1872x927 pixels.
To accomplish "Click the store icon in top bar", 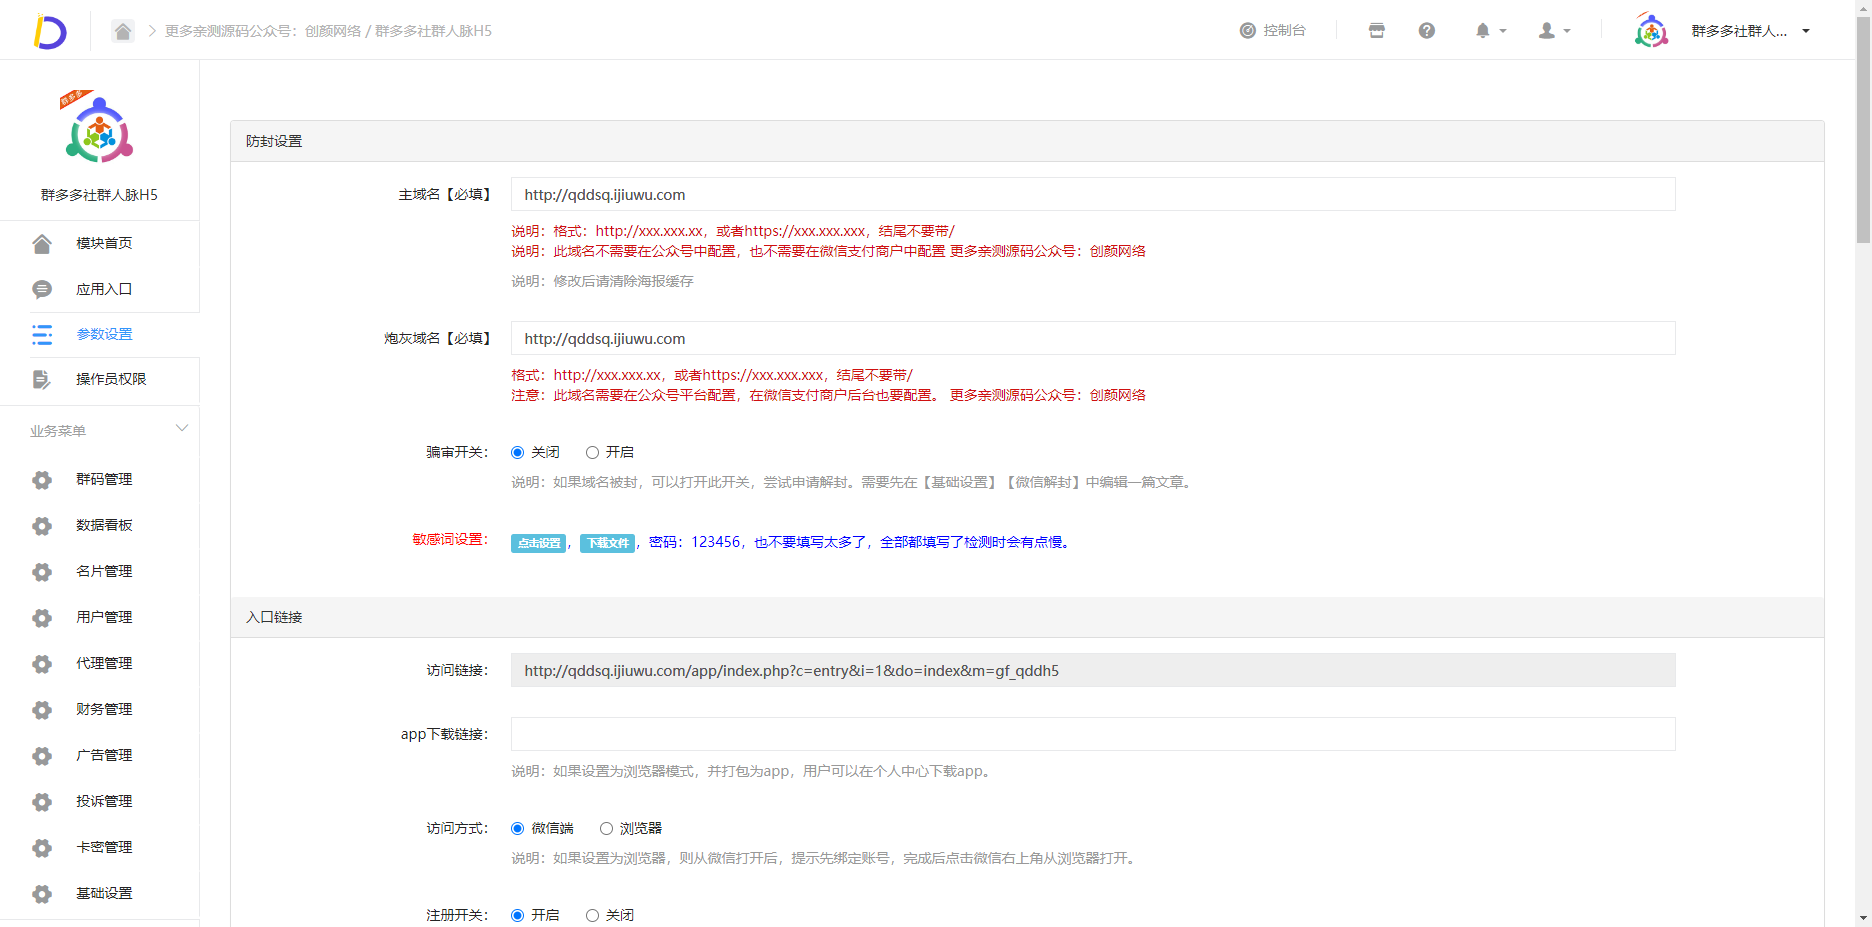I will point(1376,31).
